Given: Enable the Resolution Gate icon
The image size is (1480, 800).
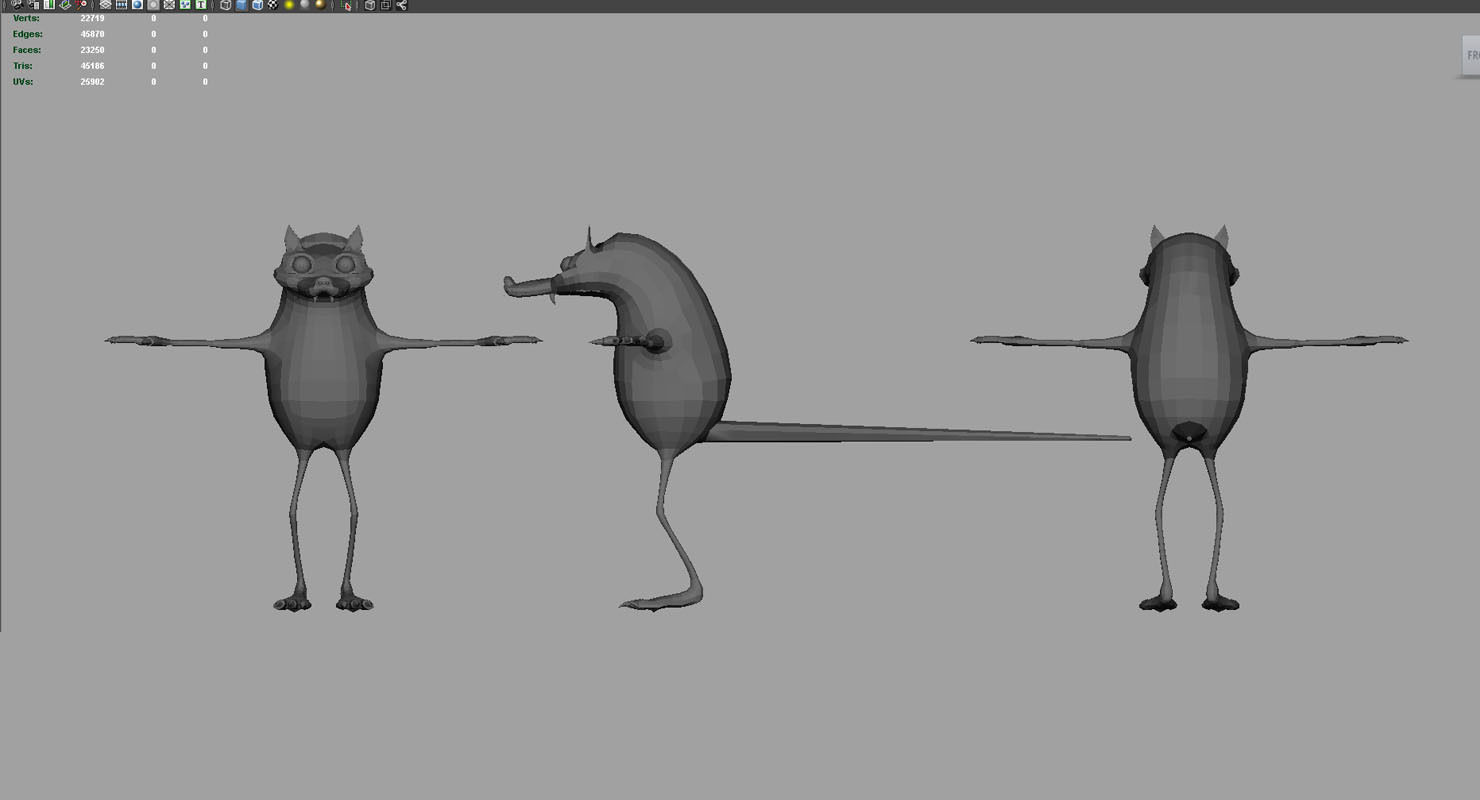Looking at the screenshot, I should 137,6.
